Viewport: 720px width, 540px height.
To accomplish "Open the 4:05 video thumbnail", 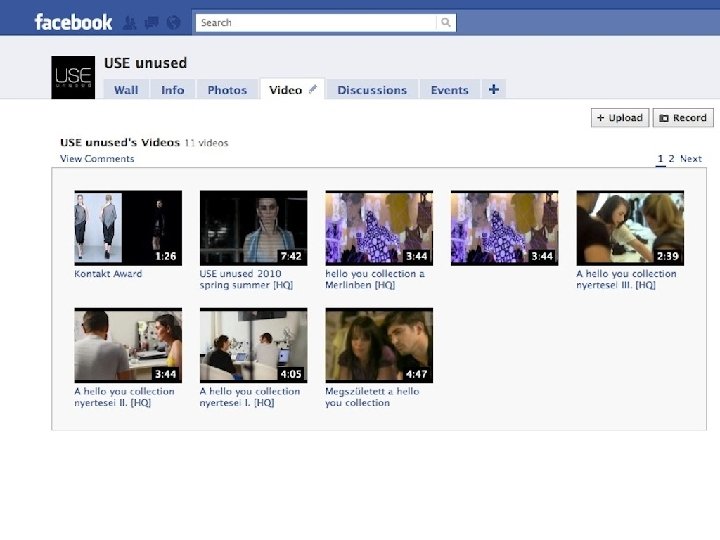I will pyautogui.click(x=253, y=345).
